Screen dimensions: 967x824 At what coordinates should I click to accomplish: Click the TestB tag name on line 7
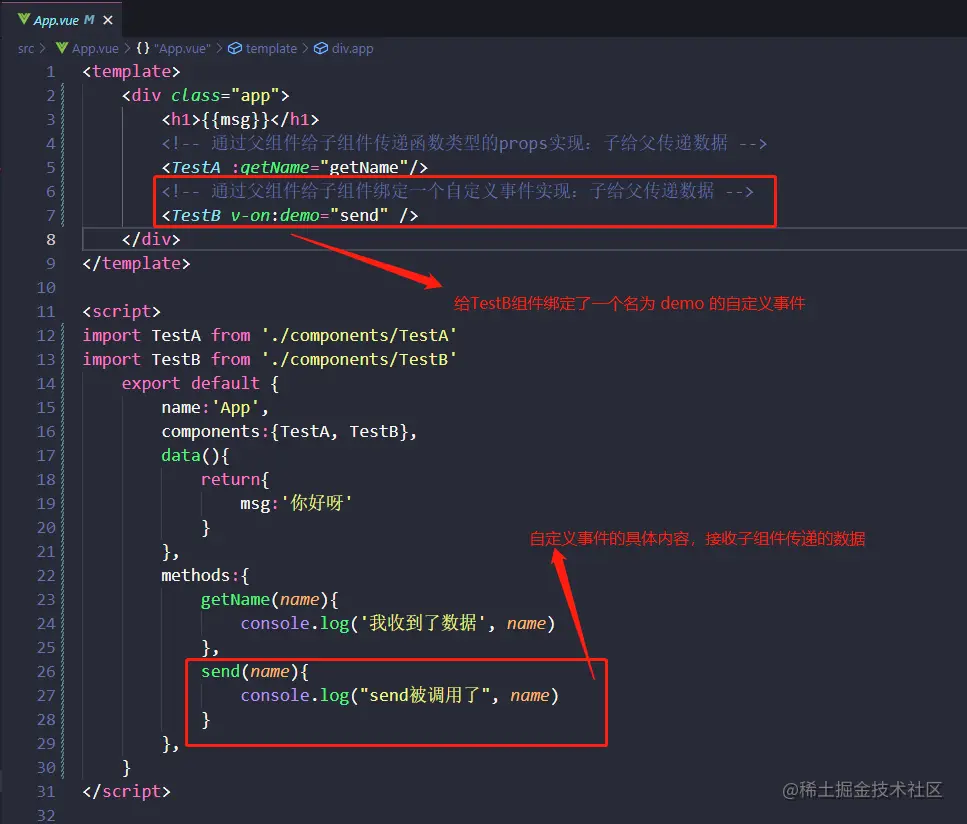[195, 215]
